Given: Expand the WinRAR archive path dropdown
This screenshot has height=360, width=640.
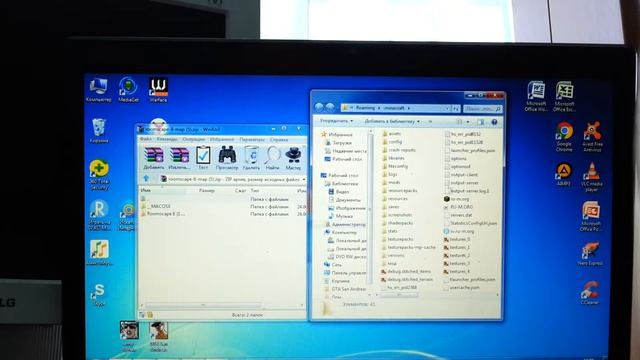Looking at the screenshot, I should (303, 179).
